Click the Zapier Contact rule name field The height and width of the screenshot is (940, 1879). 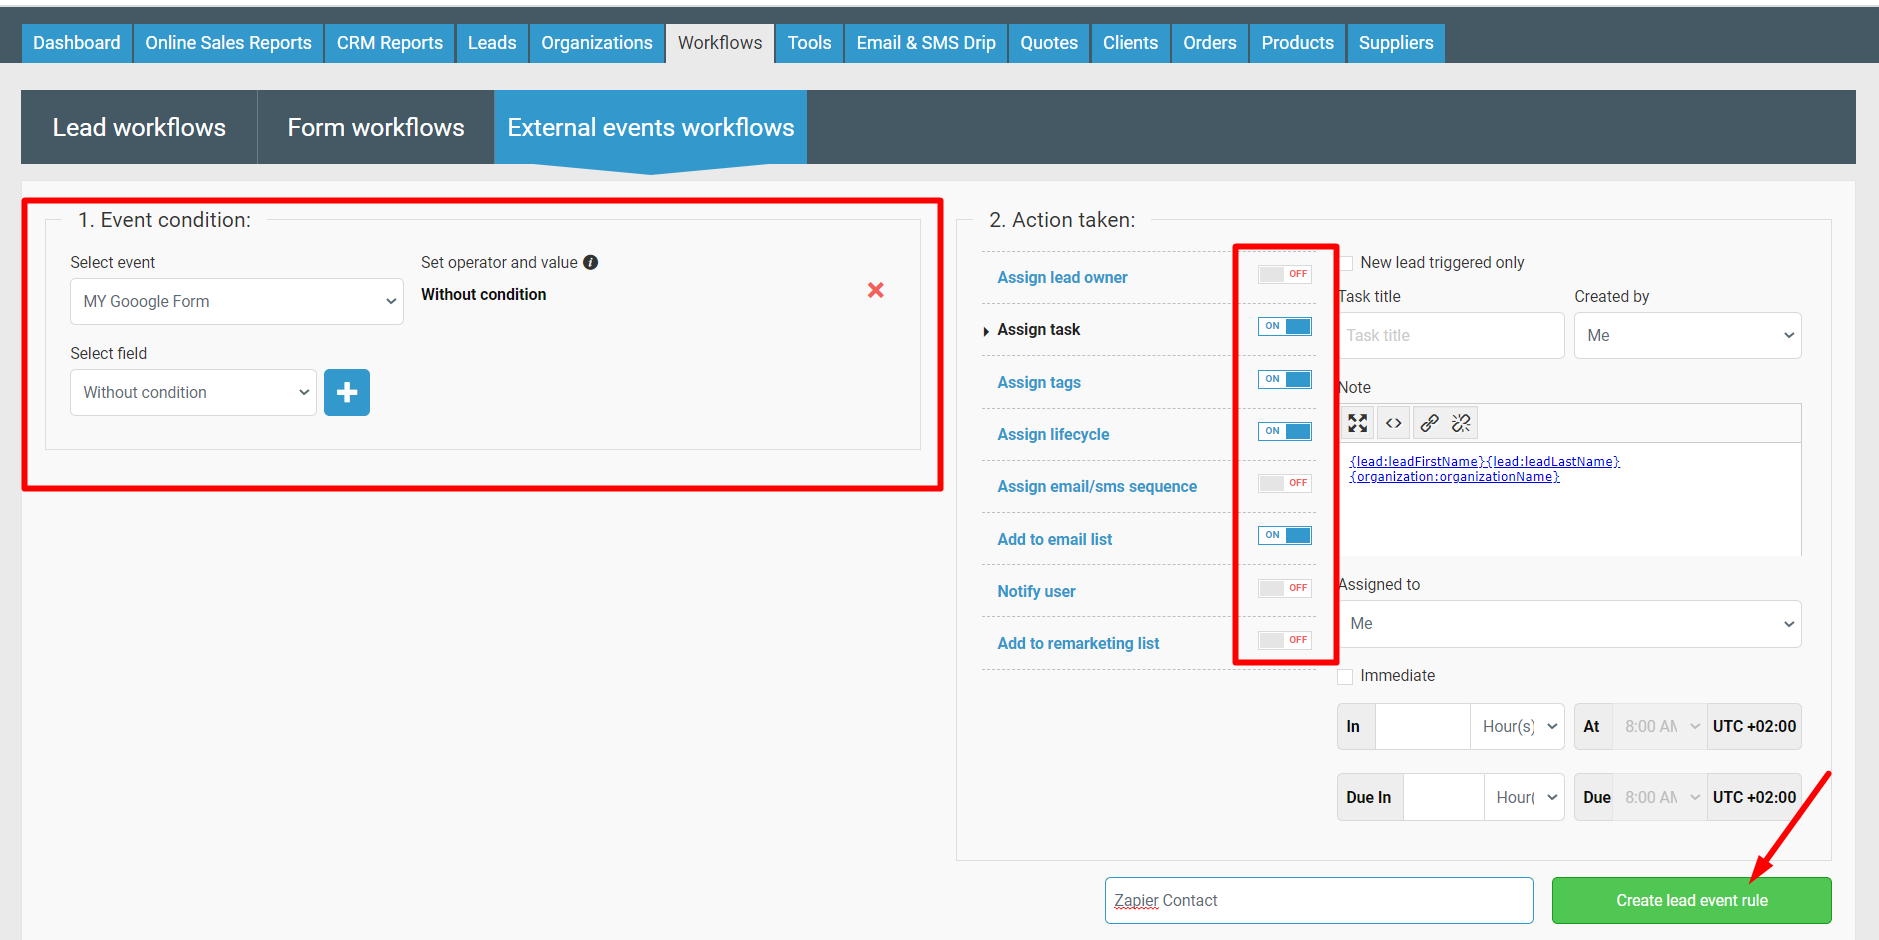pos(1319,900)
